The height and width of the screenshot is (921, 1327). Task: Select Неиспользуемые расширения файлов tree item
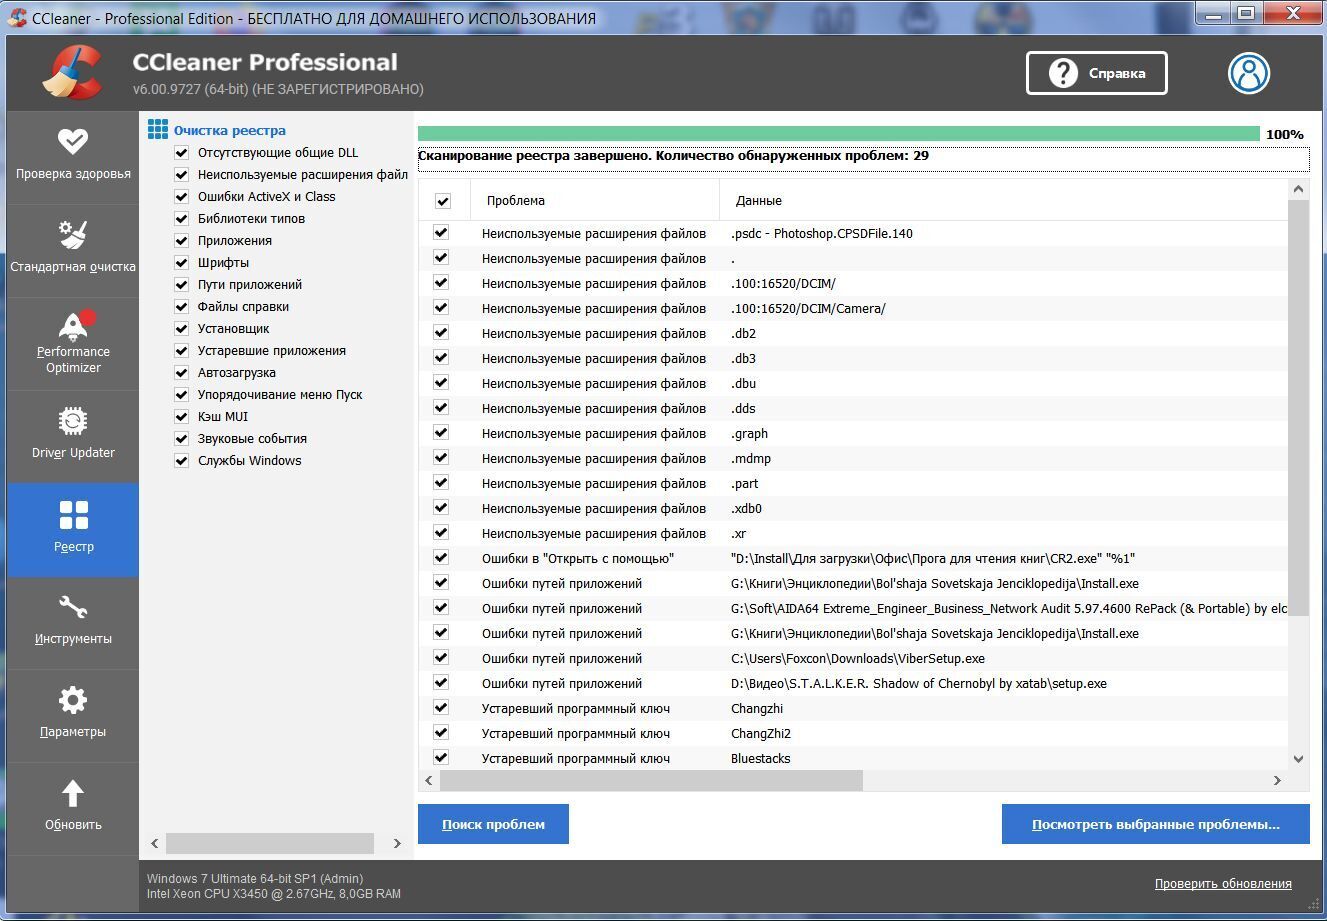coord(303,175)
